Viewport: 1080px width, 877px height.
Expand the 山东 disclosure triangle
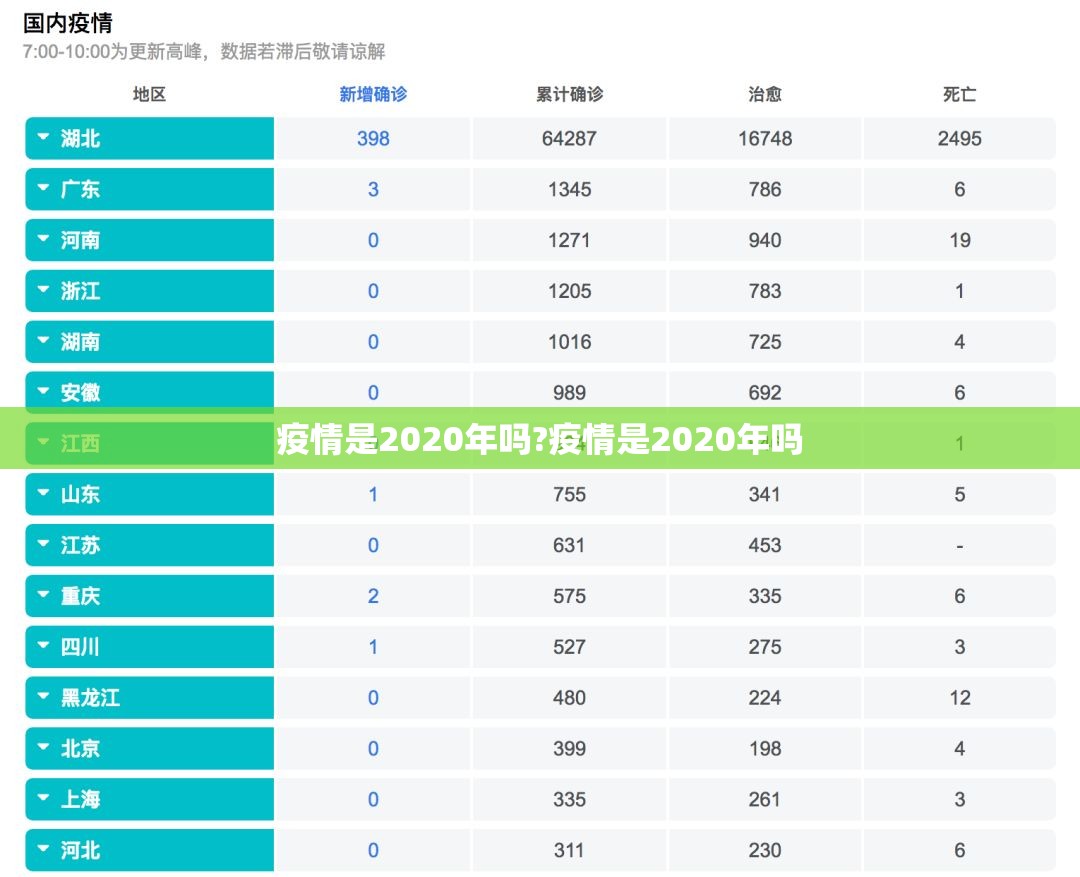coord(43,494)
